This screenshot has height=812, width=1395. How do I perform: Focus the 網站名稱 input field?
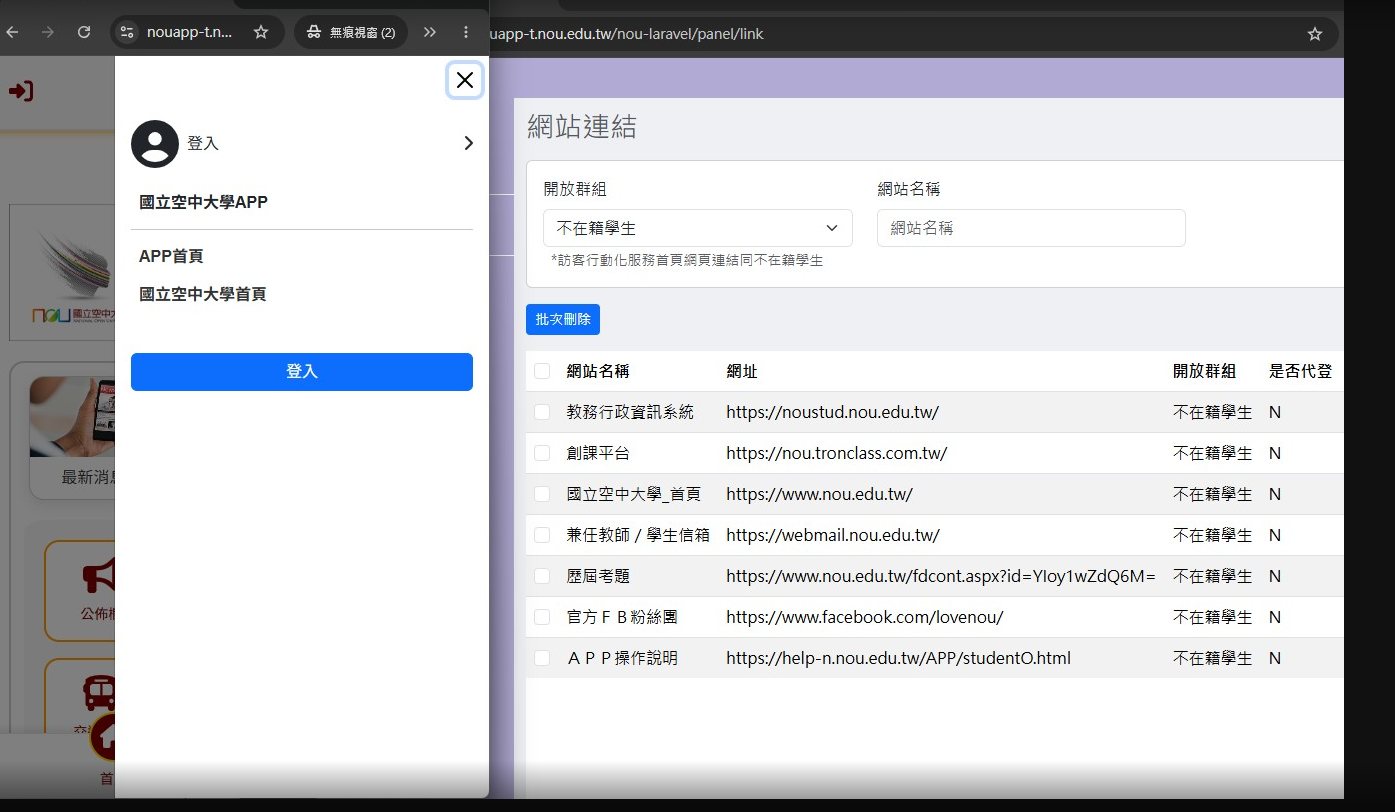coord(1031,228)
